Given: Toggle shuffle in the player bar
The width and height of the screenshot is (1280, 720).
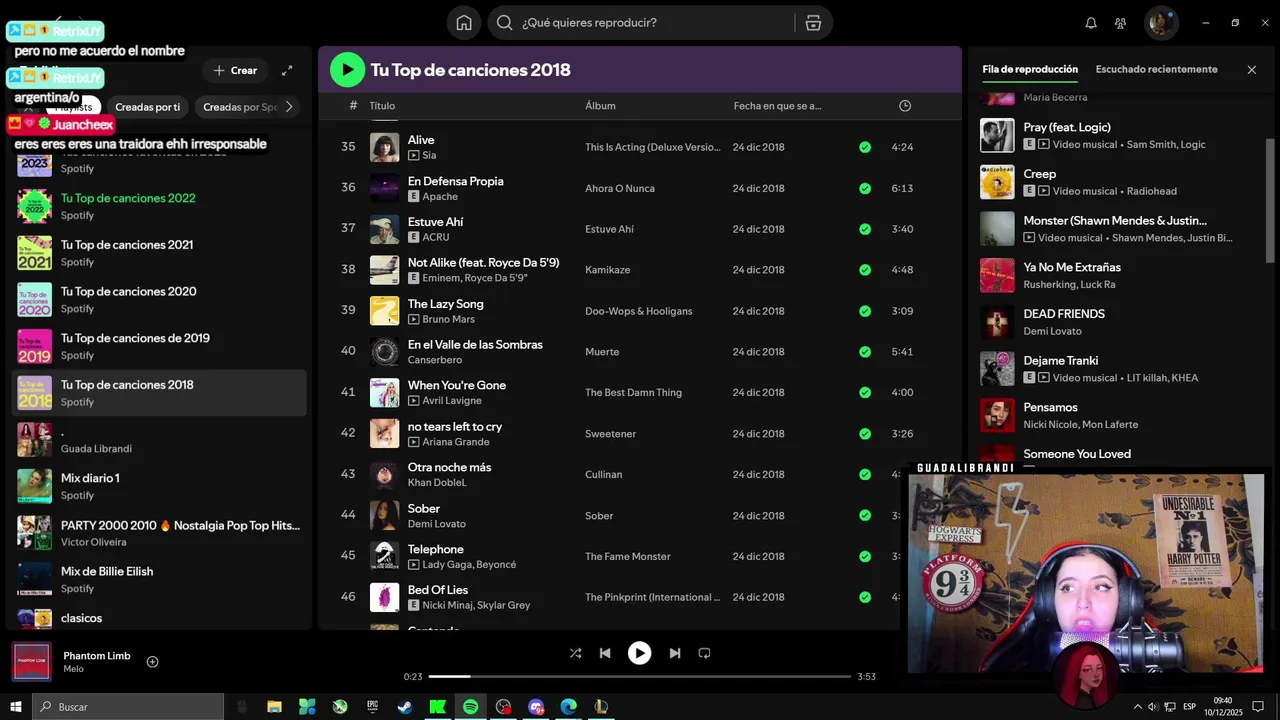Looking at the screenshot, I should pyautogui.click(x=575, y=653).
